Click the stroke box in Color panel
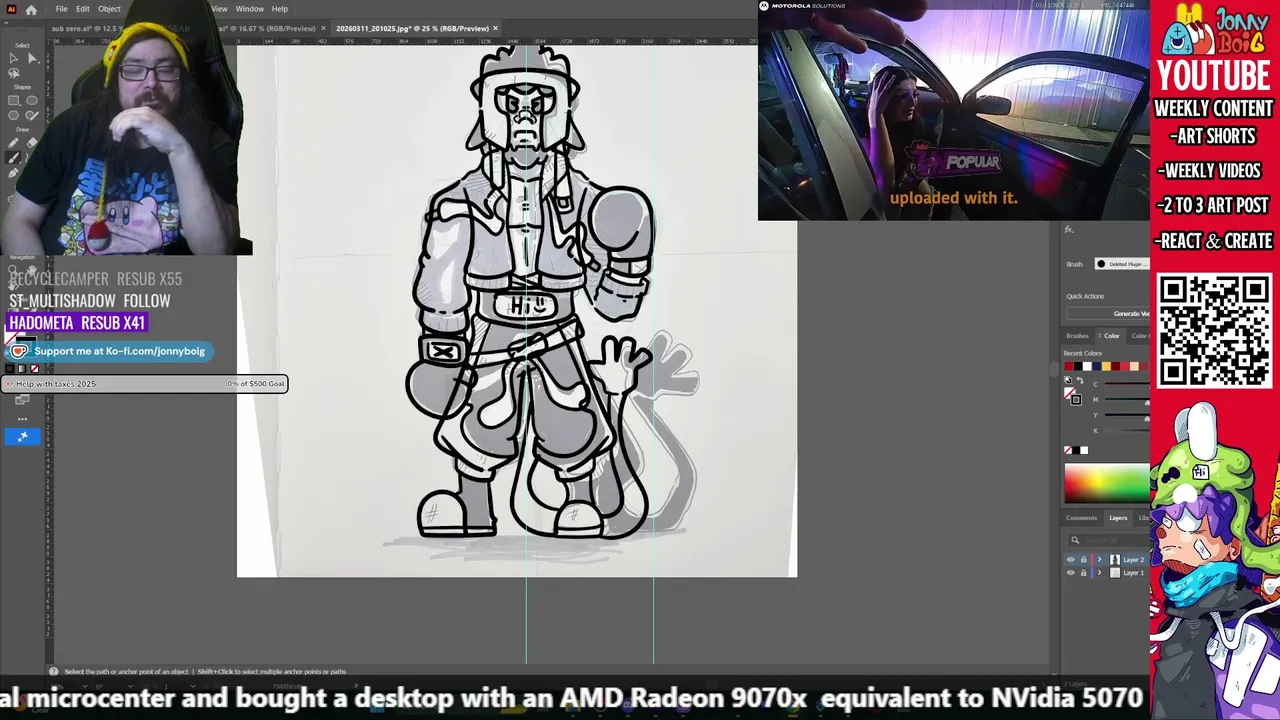This screenshot has height=720, width=1280. 1076,399
